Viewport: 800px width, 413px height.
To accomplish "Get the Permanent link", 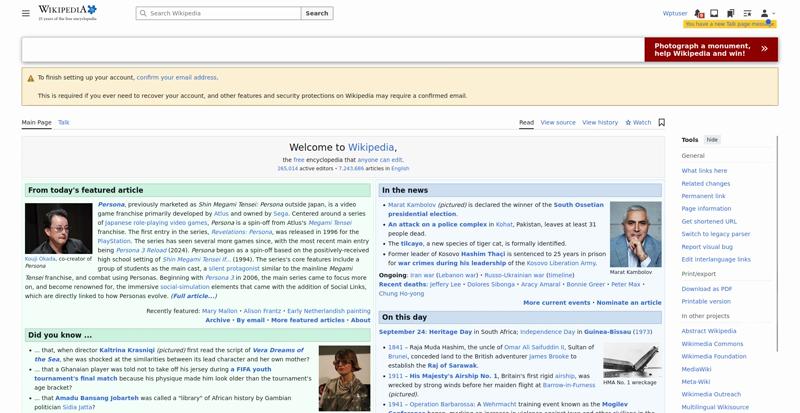I will click(x=703, y=196).
